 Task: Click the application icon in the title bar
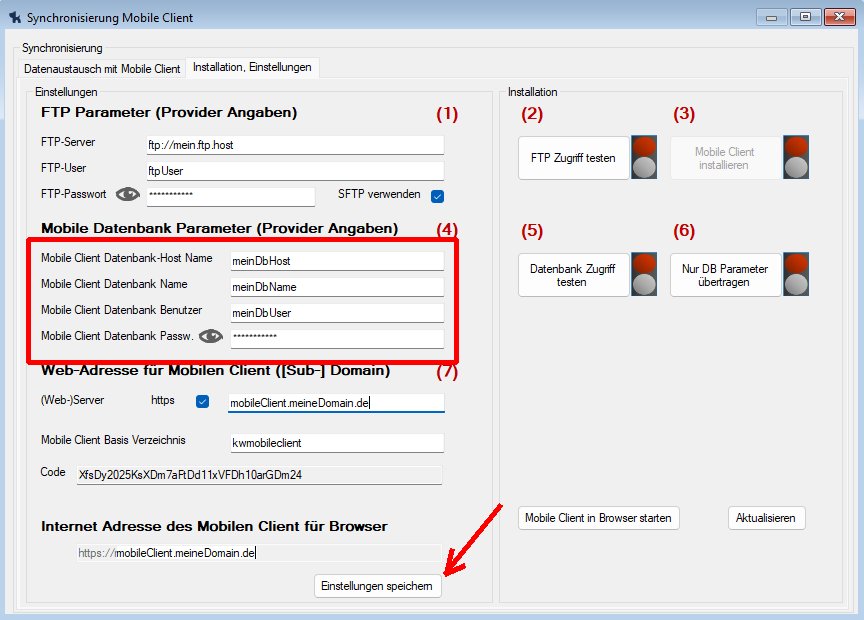click(14, 17)
